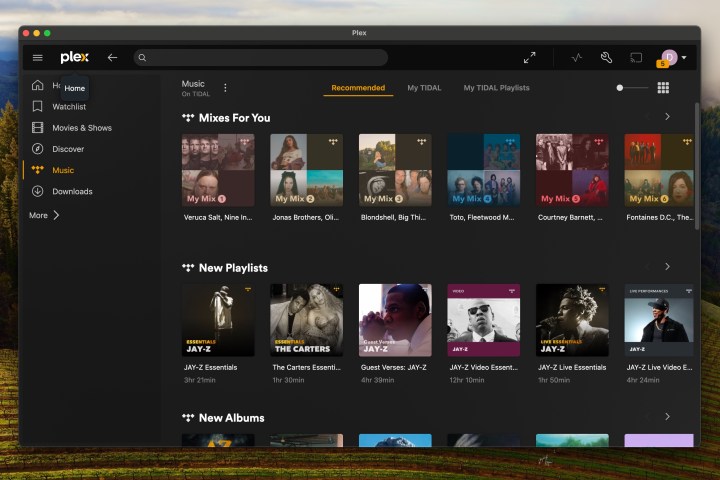Image resolution: width=720 pixels, height=480 pixels.
Task: Show next Mixes For You items
Action: [667, 117]
